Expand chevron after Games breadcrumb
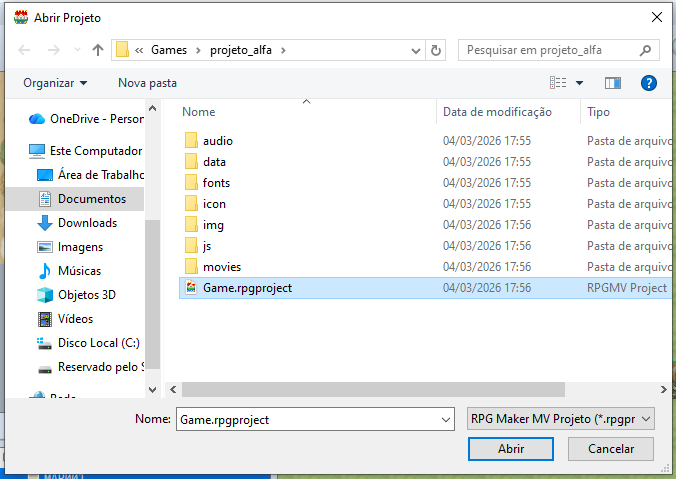This screenshot has width=676, height=479. pos(198,50)
